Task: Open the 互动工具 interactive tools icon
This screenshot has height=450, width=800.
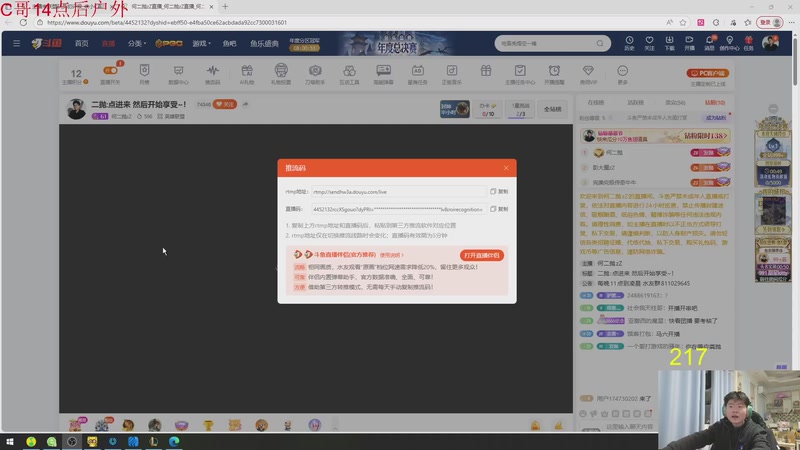Action: 349,73
